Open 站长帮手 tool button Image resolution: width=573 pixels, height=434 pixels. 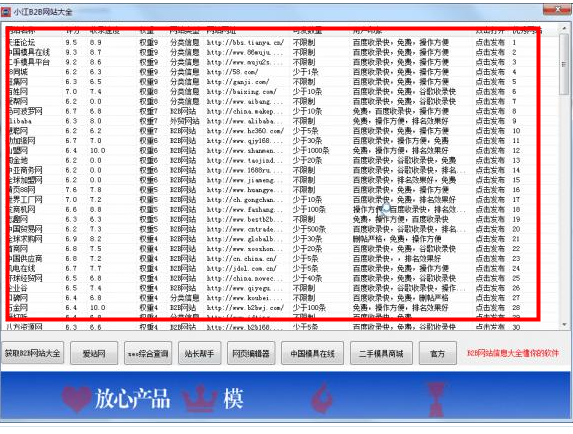tap(199, 353)
